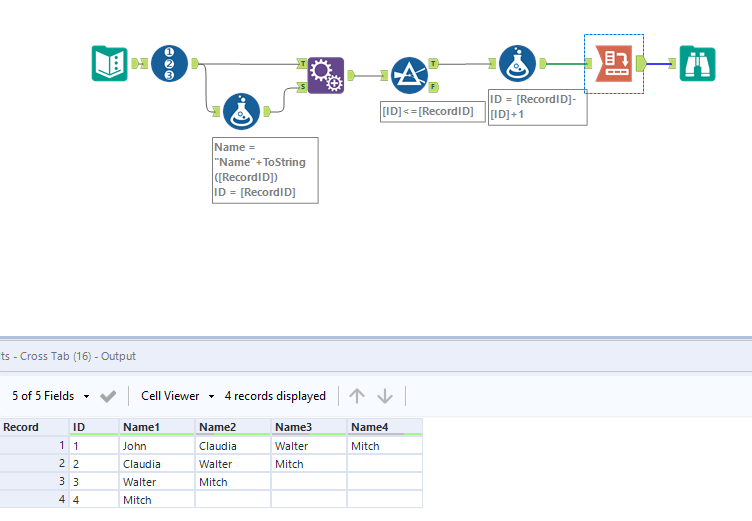Click the Name1 column header
Viewport: 752px width, 521px height.
[x=157, y=427]
